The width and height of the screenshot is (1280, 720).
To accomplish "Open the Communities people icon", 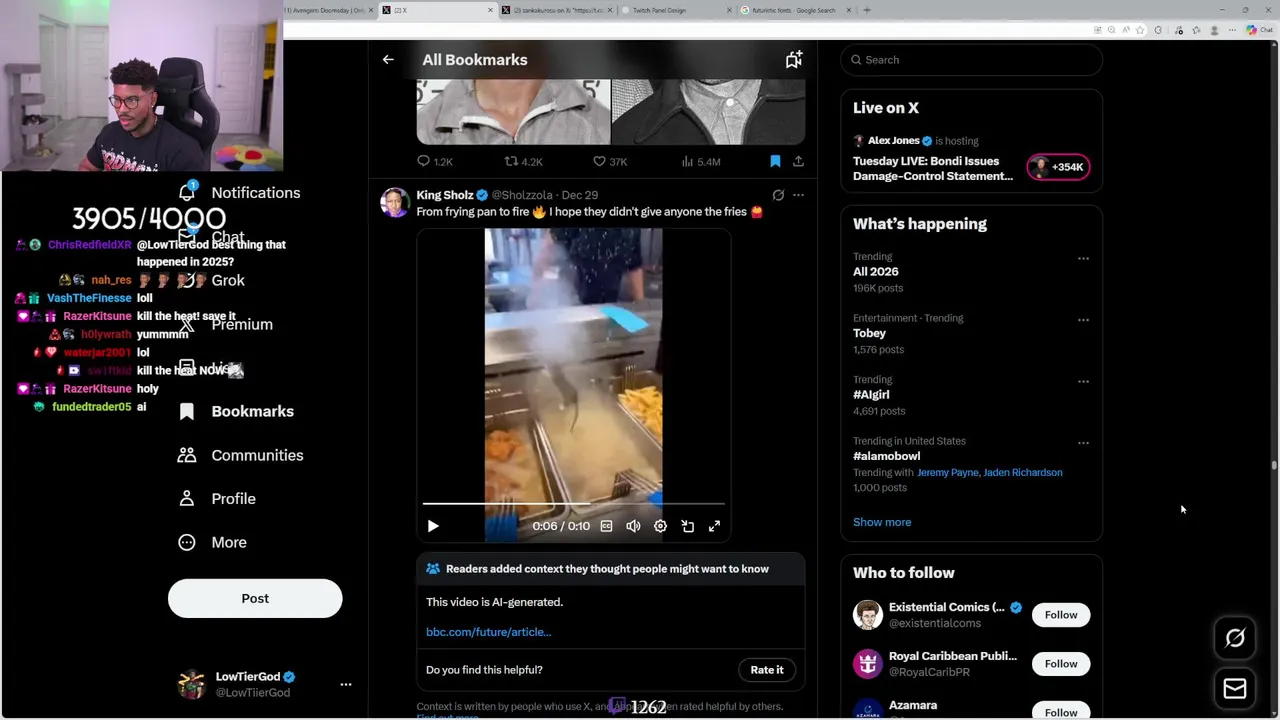I will tap(187, 456).
